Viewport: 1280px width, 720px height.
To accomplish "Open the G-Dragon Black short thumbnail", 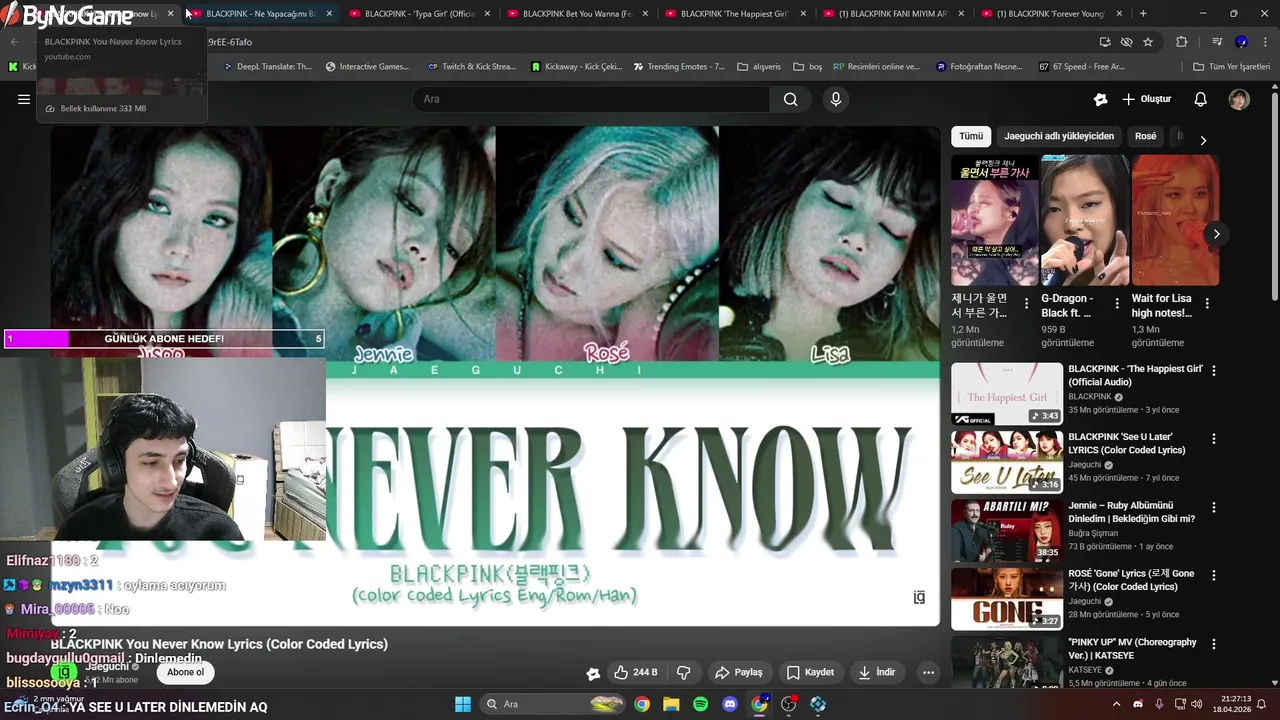I will [1085, 220].
